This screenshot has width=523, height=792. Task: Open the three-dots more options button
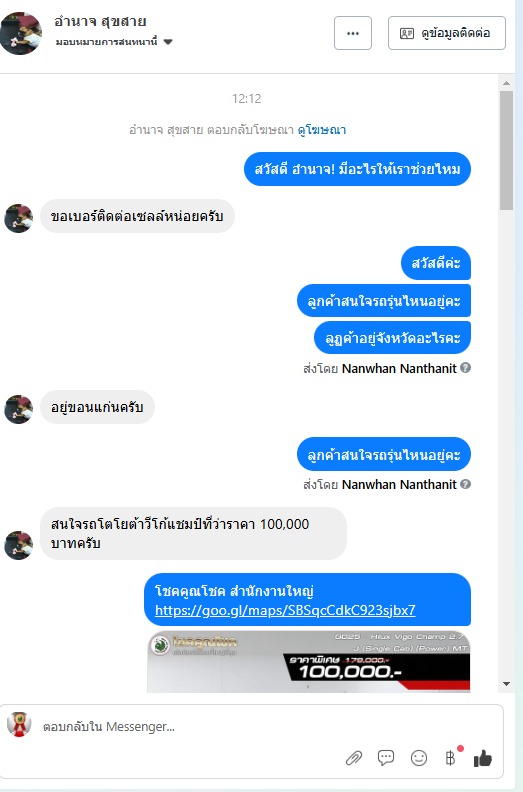point(353,33)
